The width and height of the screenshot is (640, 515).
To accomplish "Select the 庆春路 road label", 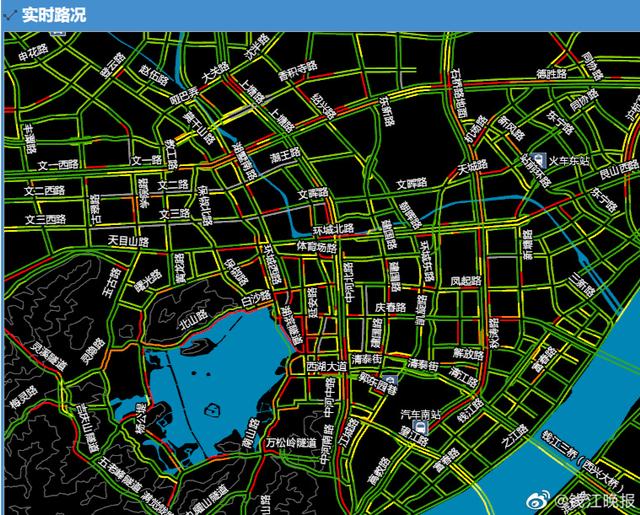I will pos(390,307).
